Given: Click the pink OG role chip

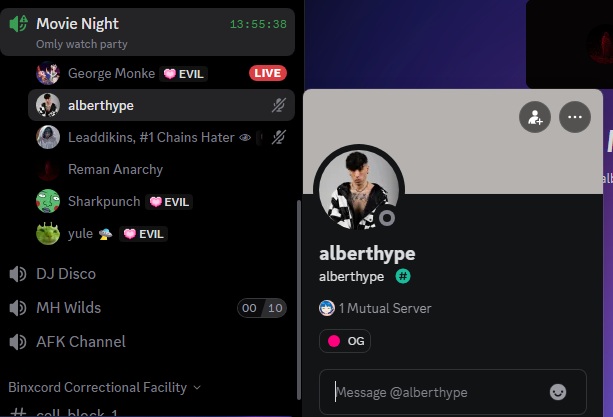Looking at the screenshot, I should pos(345,341).
